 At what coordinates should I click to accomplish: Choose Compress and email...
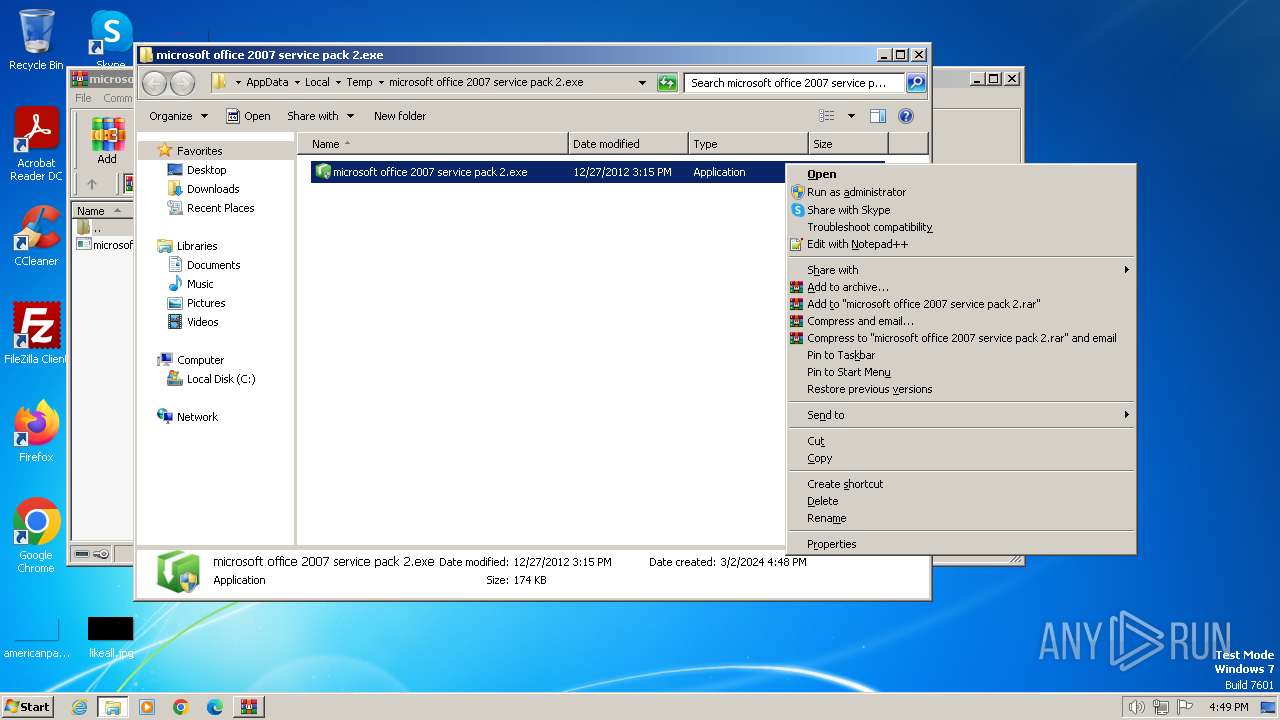click(961, 321)
